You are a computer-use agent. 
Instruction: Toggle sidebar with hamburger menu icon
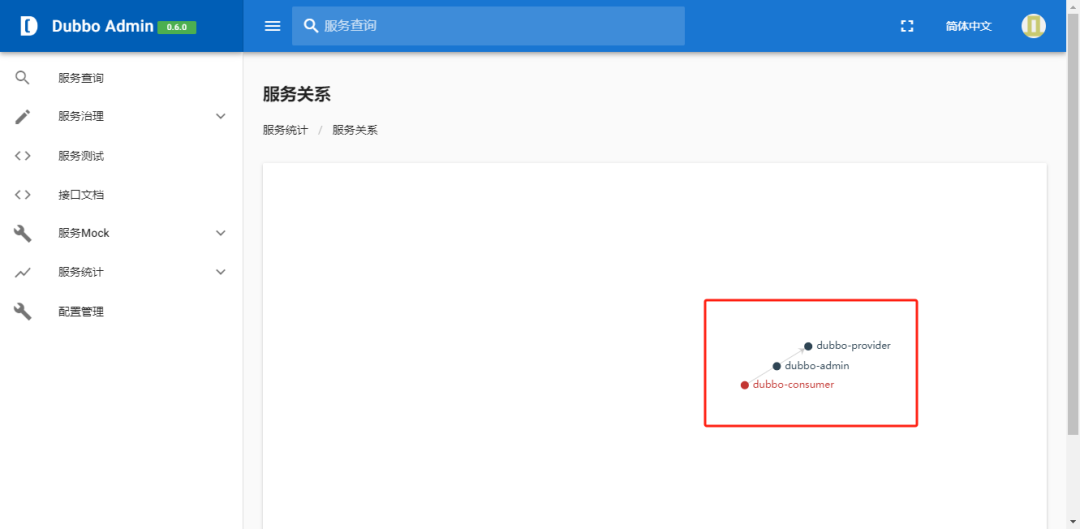(x=273, y=26)
